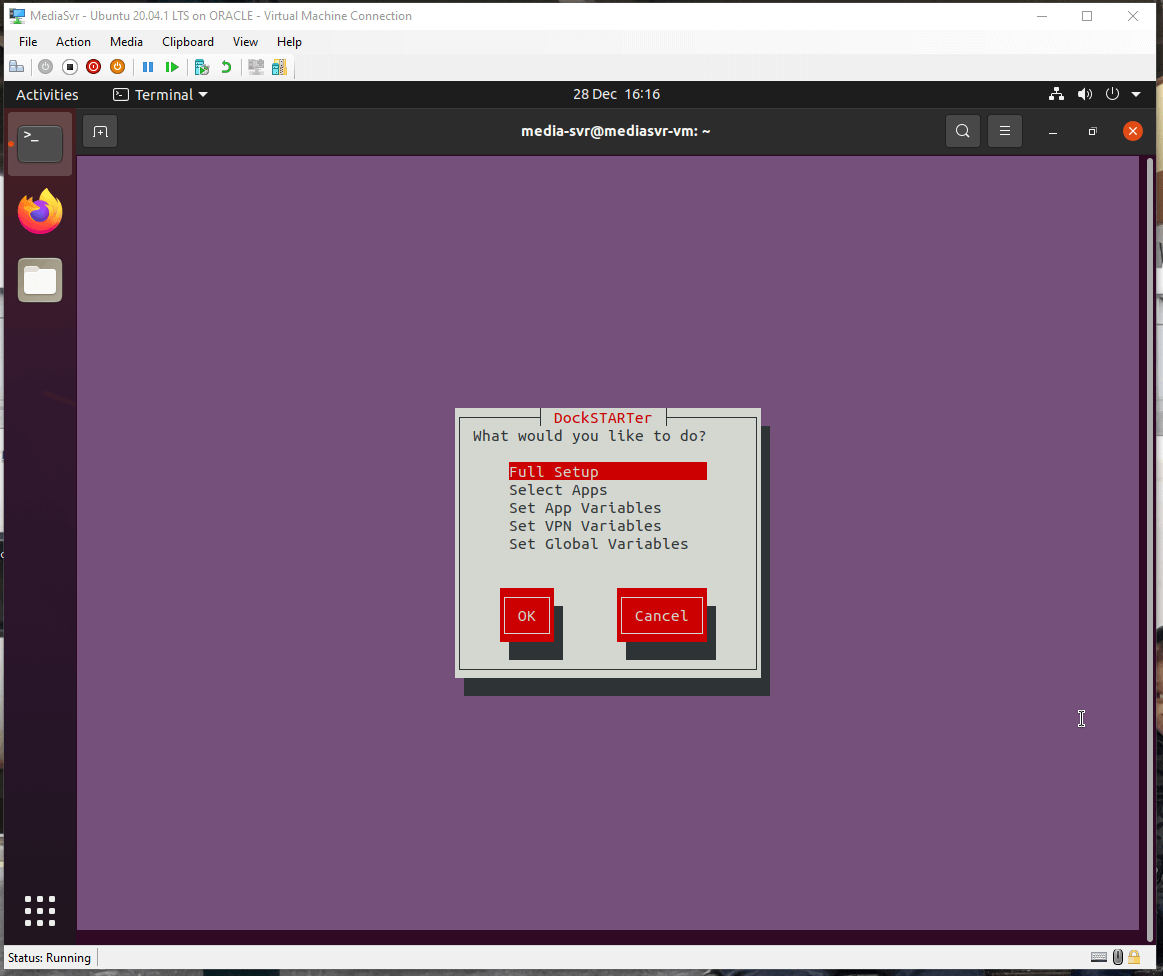The height and width of the screenshot is (976, 1163).
Task: Expand the system menu arrow in top bar
Action: pyautogui.click(x=1136, y=94)
